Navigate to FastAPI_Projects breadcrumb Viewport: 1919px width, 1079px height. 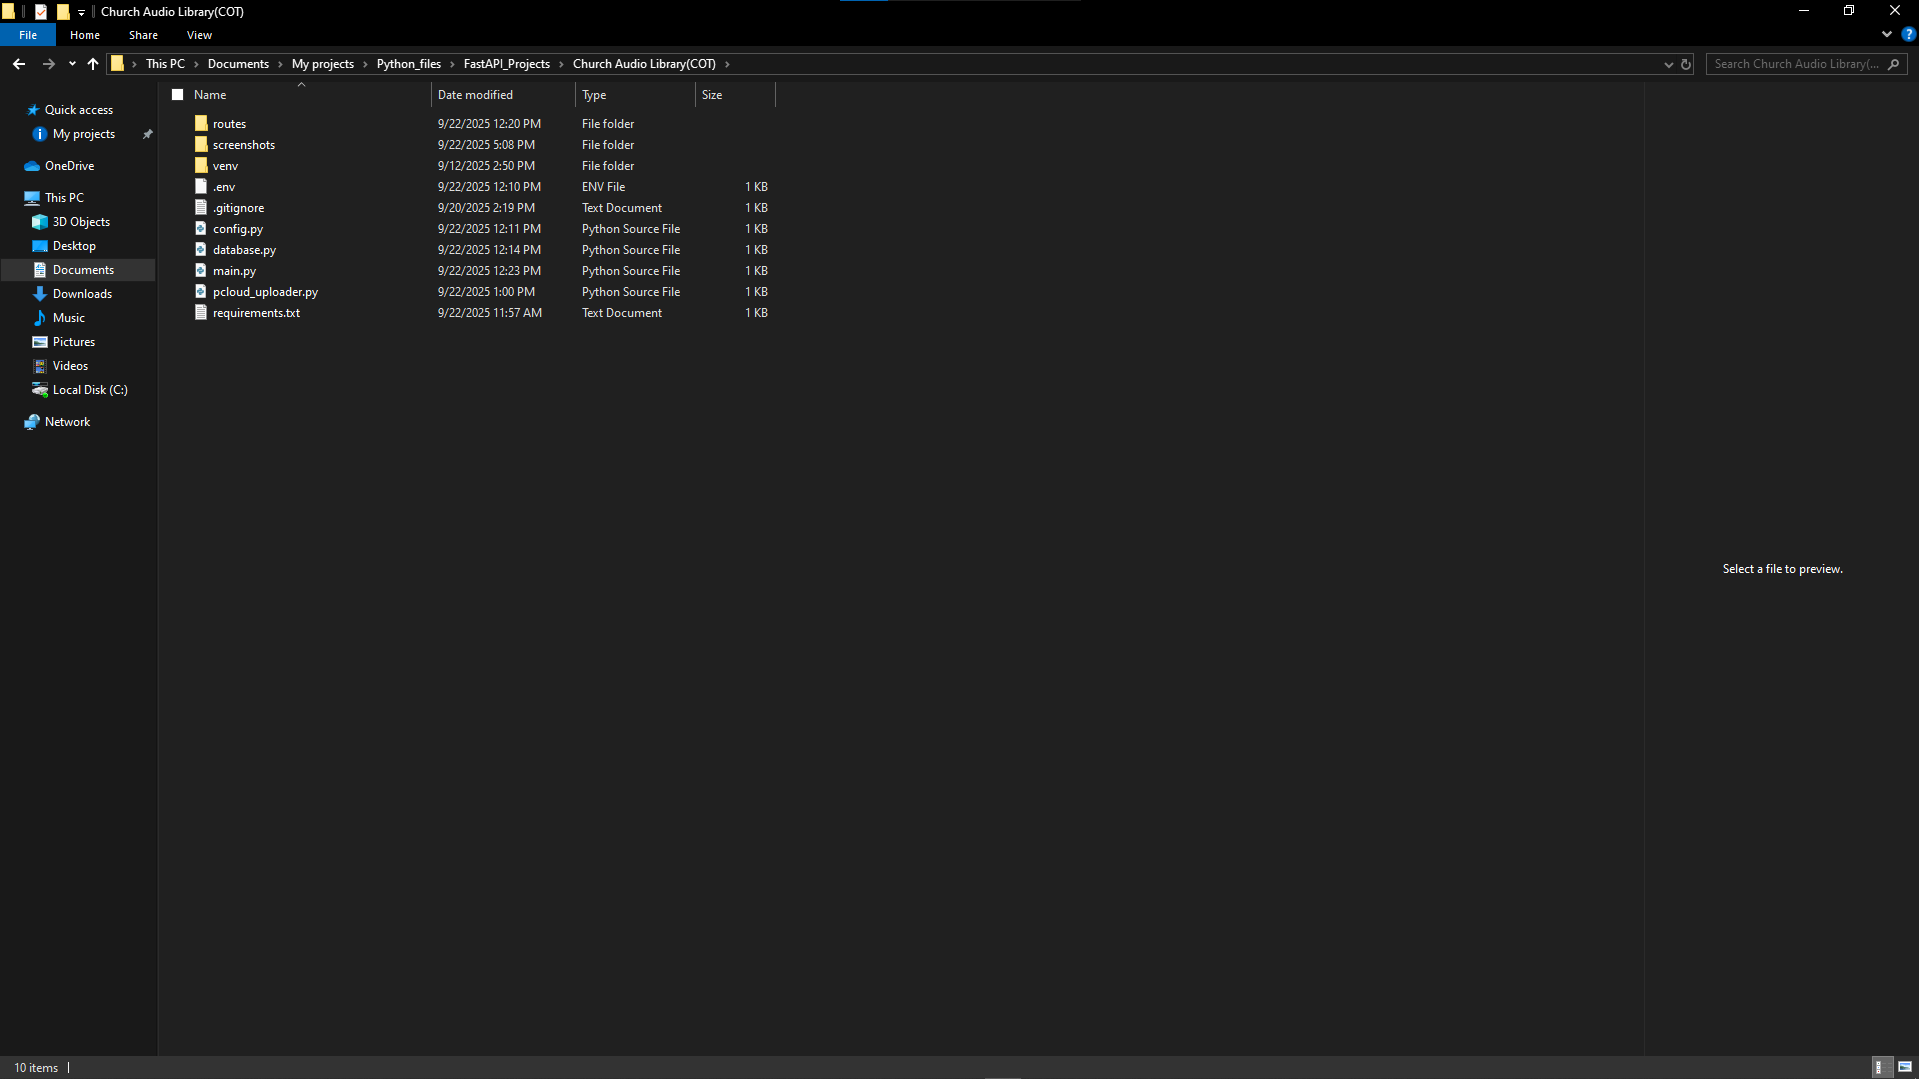507,64
